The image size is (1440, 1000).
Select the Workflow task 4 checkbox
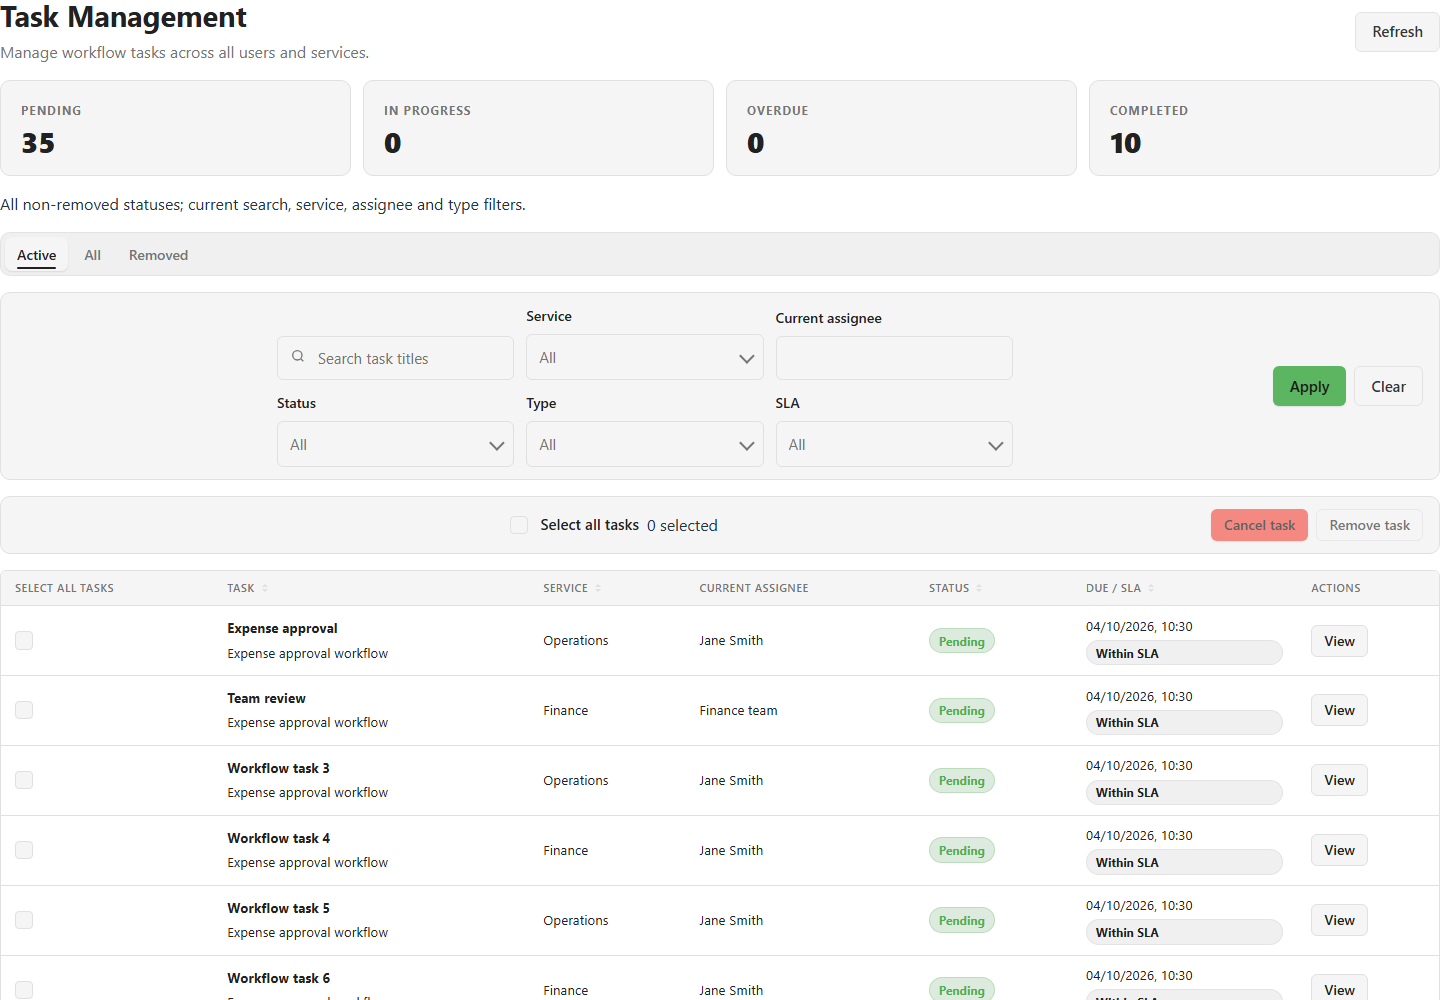24,850
